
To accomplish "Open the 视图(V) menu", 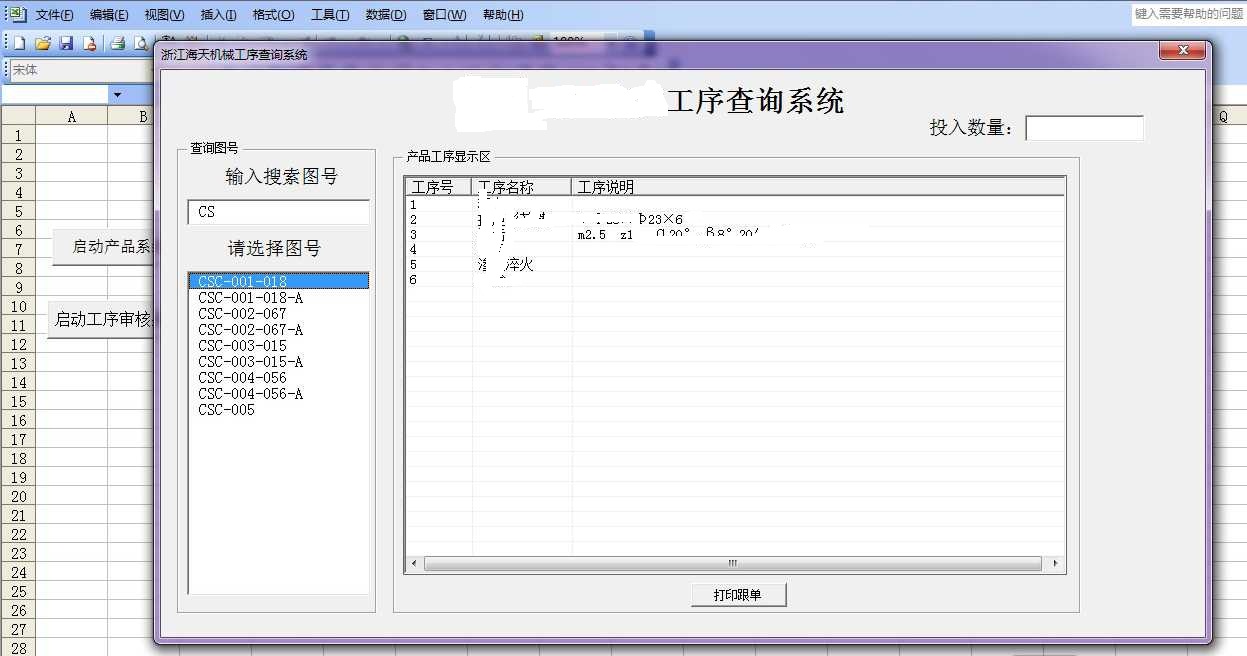I will pos(164,15).
